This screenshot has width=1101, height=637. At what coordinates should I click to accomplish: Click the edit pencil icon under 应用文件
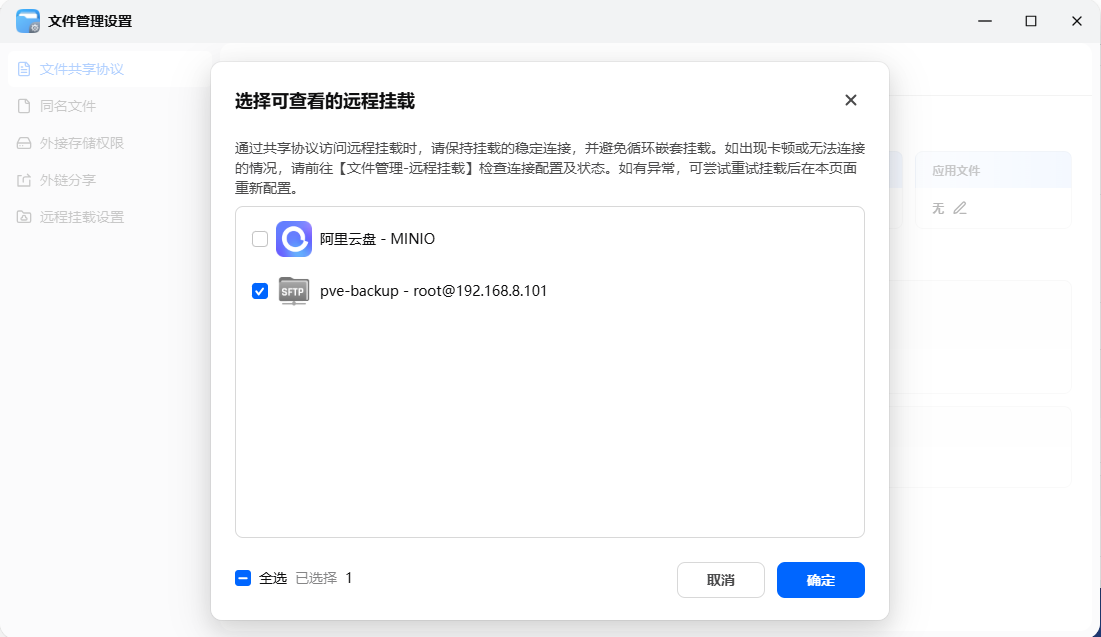960,208
